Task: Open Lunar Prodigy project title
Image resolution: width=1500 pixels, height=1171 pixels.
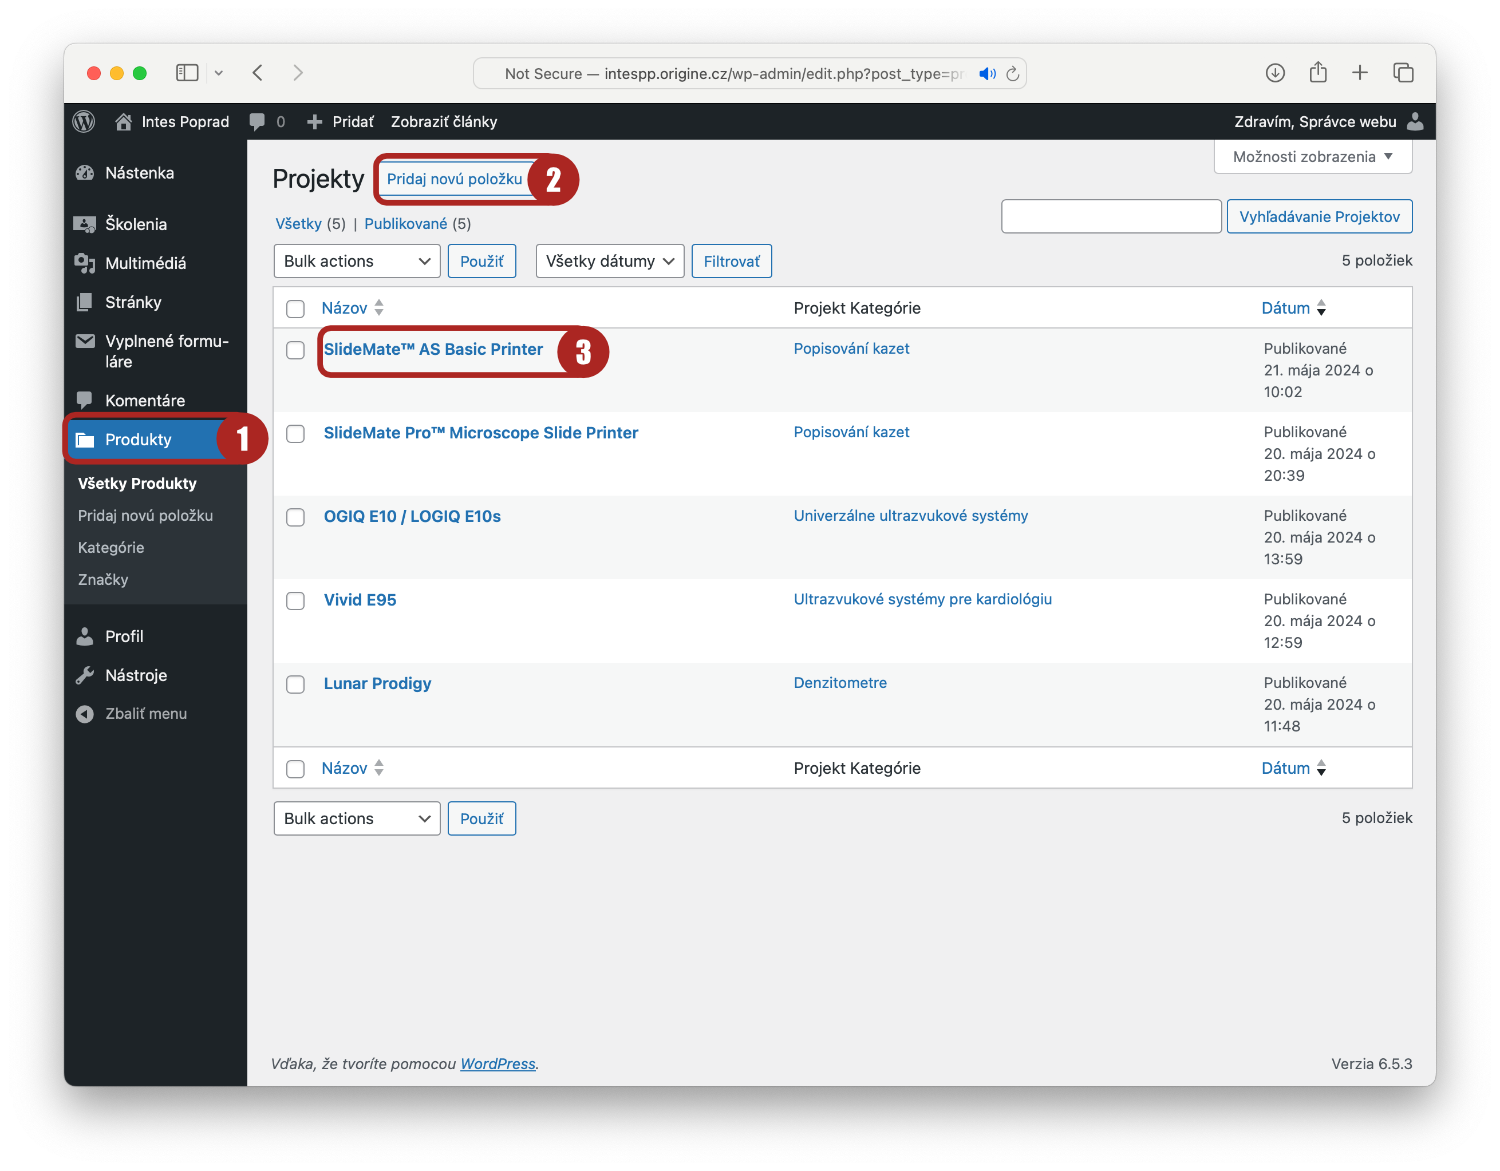Action: click(378, 683)
